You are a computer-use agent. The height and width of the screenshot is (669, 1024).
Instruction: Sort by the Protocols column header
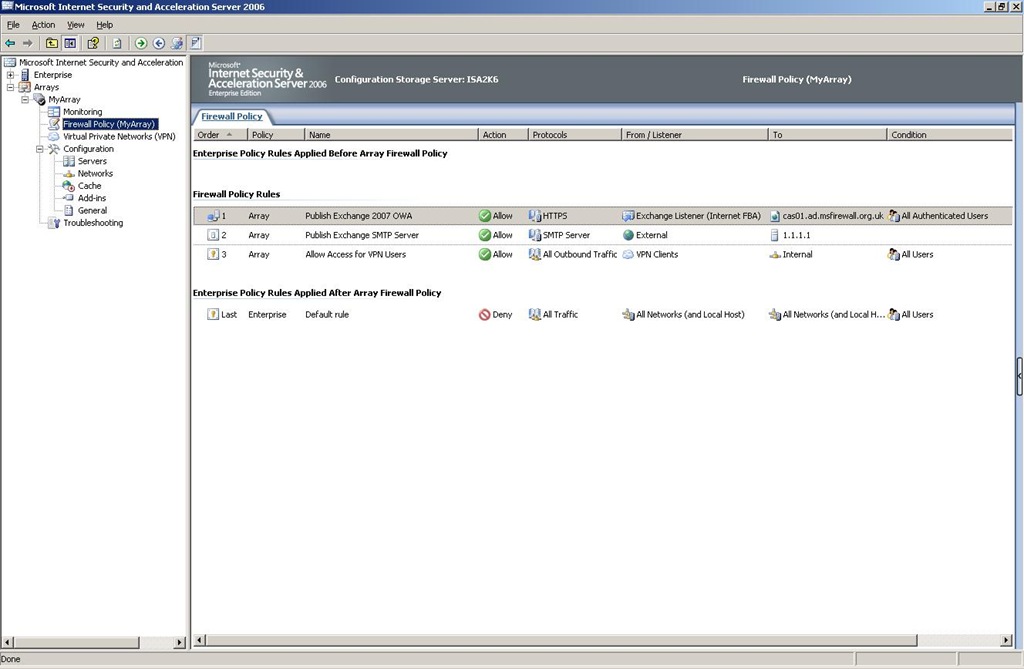click(x=575, y=135)
